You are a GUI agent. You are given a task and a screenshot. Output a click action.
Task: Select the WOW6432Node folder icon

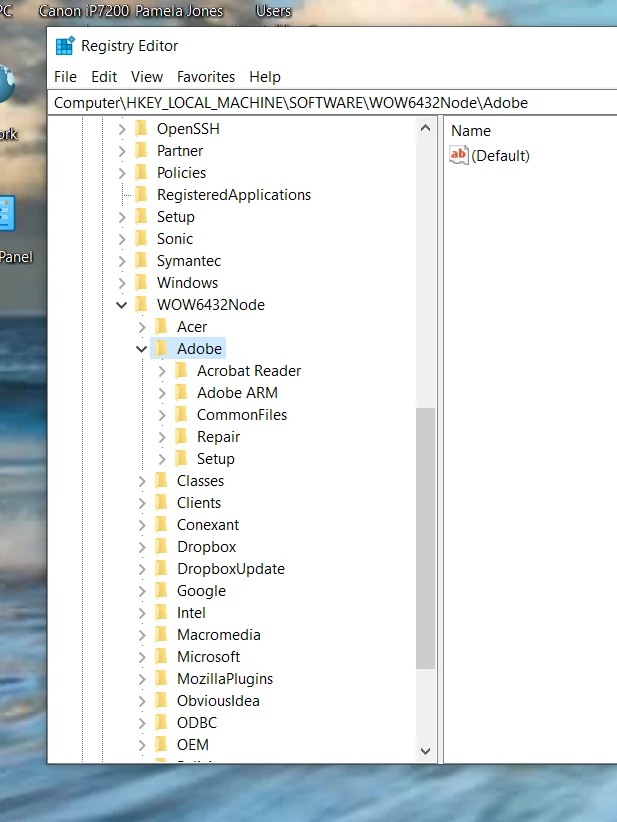141,305
